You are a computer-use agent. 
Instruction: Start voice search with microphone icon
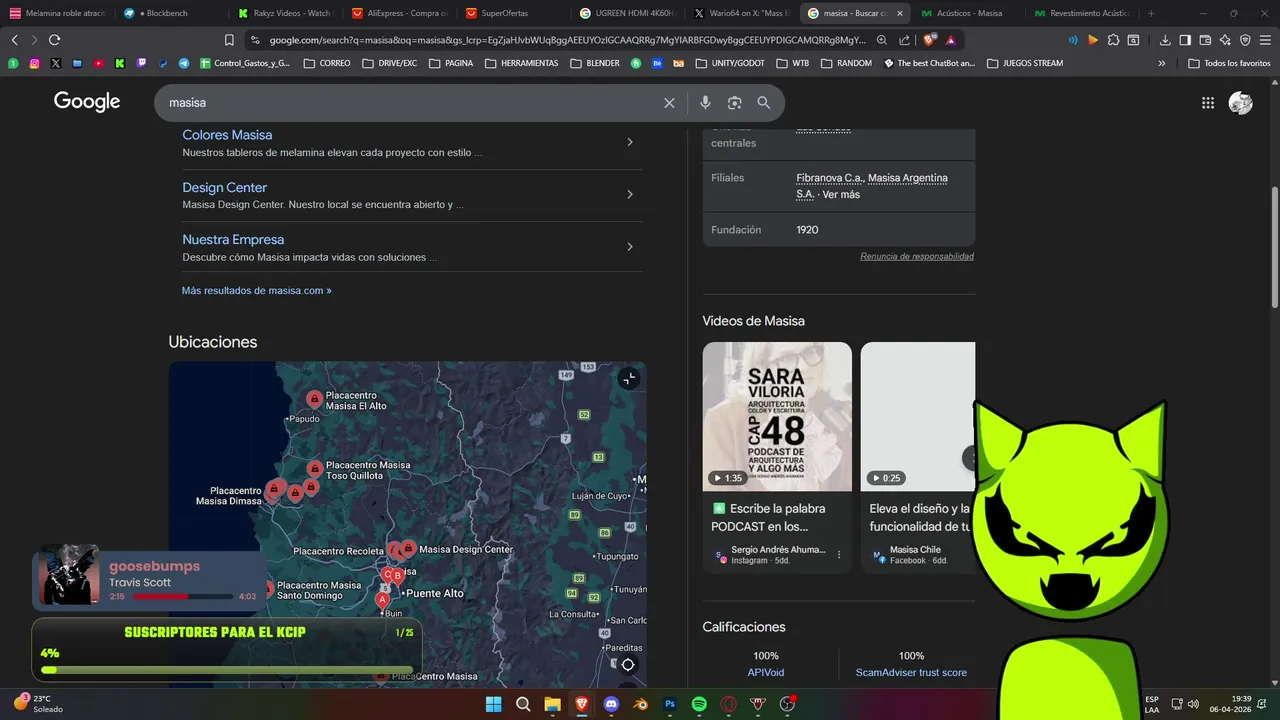point(705,103)
